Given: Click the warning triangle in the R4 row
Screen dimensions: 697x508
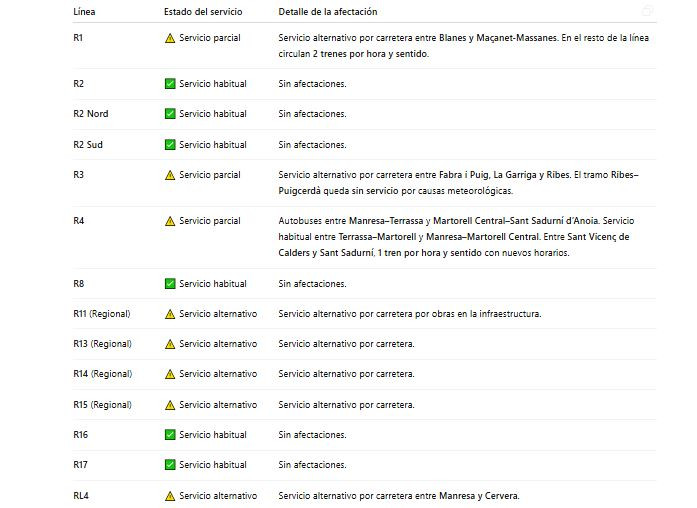Looking at the screenshot, I should coord(170,221).
